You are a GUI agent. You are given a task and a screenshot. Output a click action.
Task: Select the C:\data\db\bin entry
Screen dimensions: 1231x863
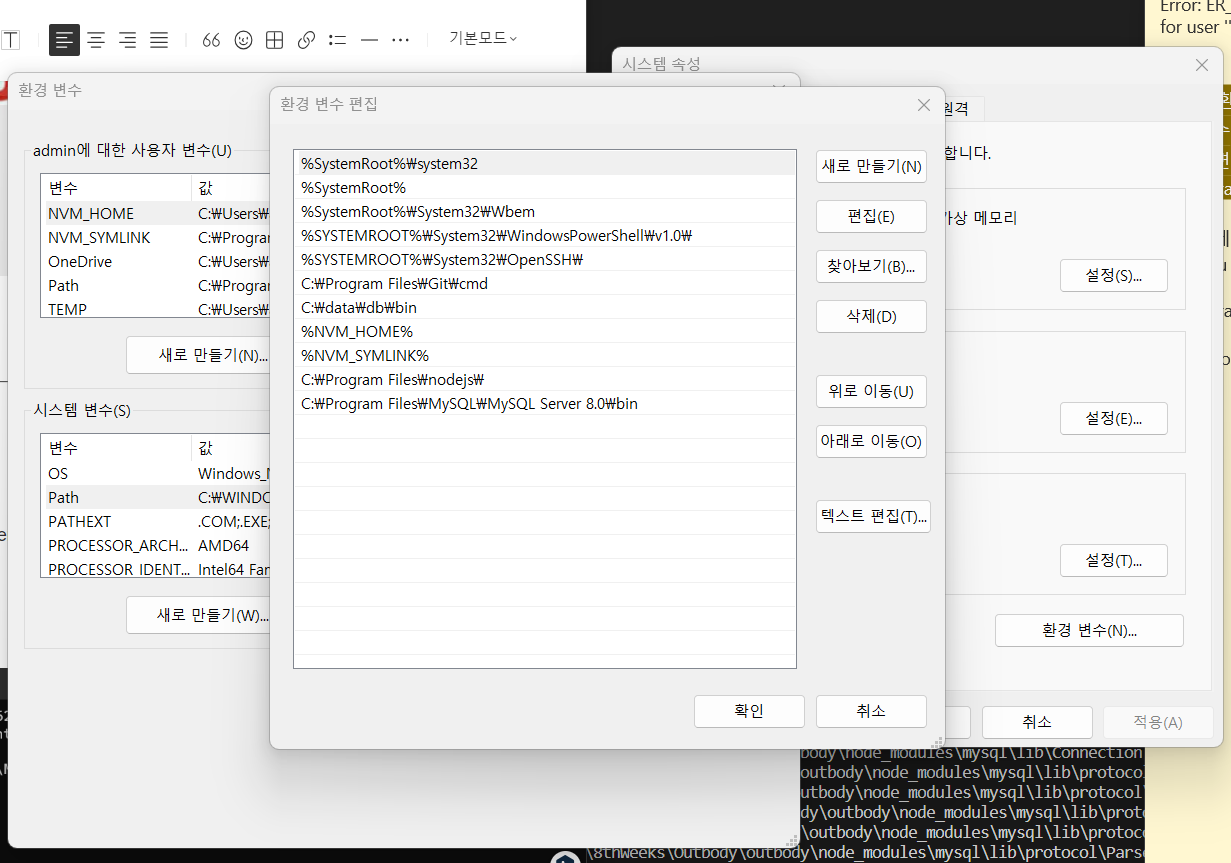tap(545, 307)
